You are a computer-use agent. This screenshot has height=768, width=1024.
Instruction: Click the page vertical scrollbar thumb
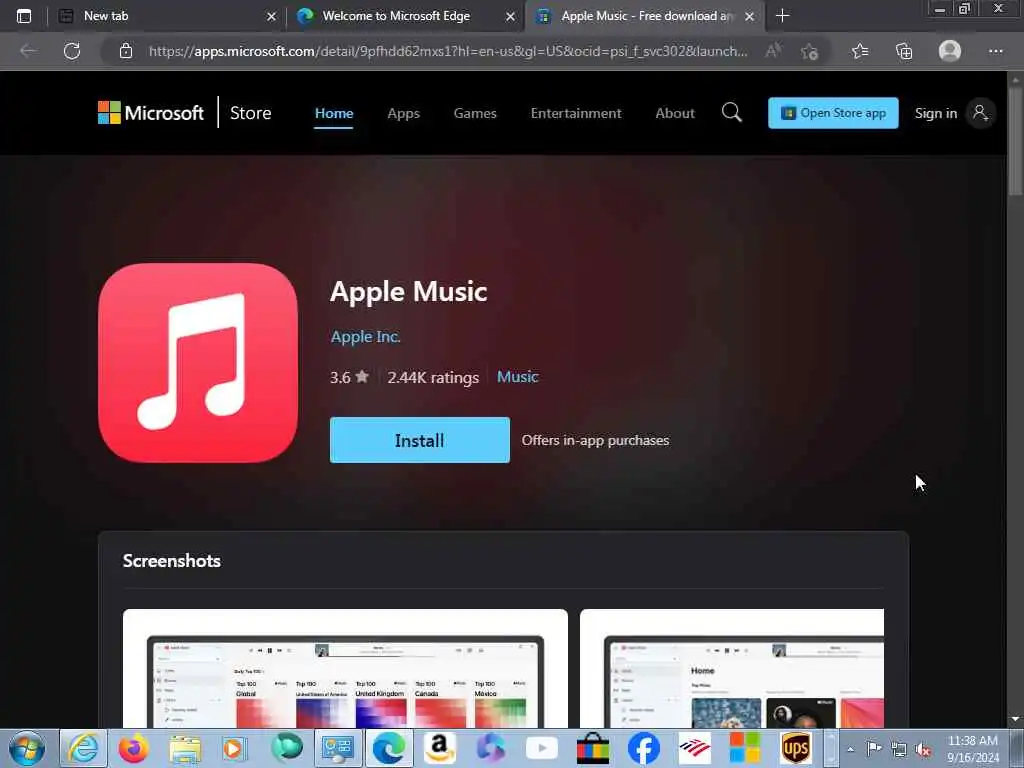[1015, 140]
